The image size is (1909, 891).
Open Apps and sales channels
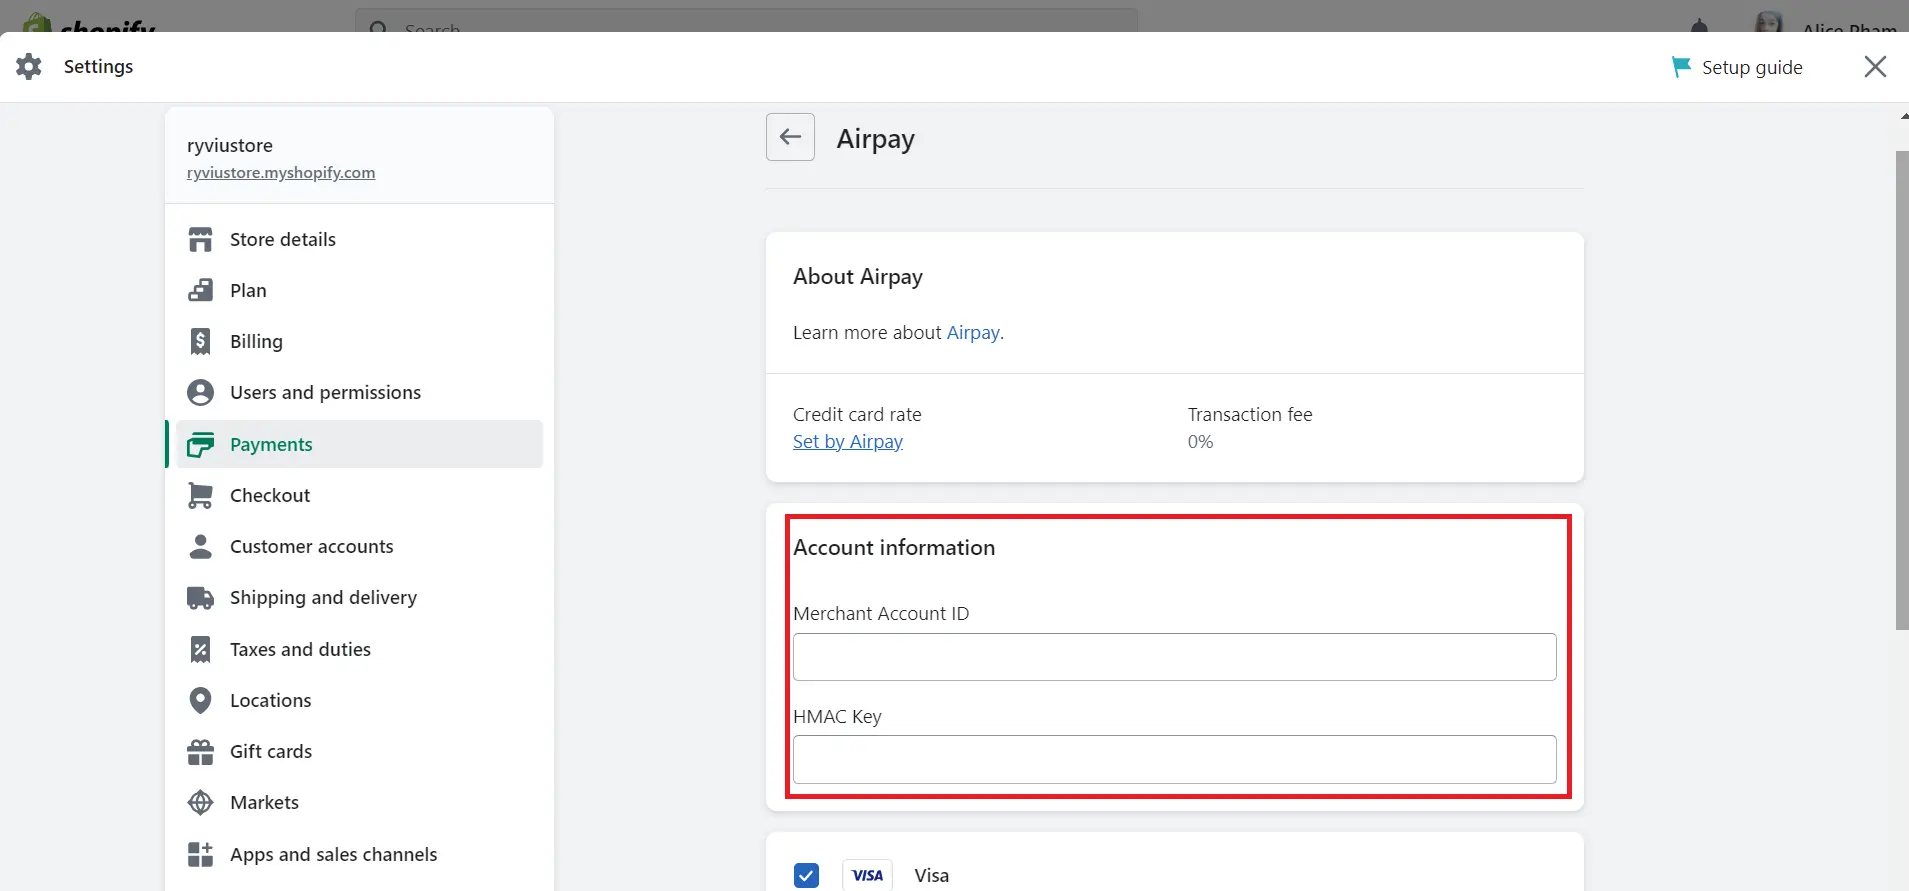[359, 855]
